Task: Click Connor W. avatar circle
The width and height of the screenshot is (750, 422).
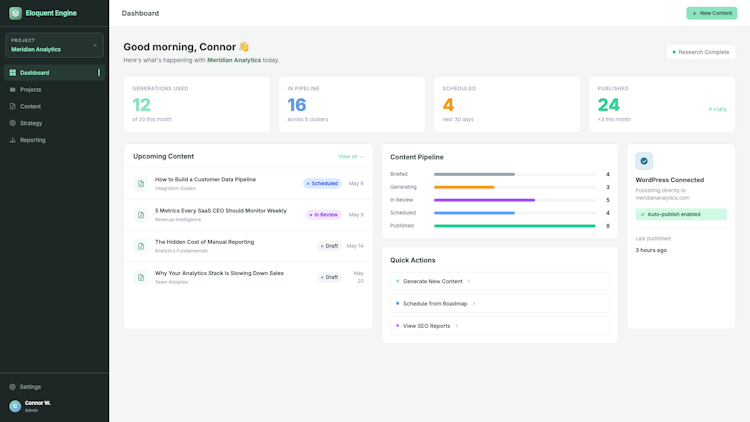Action: tap(15, 406)
